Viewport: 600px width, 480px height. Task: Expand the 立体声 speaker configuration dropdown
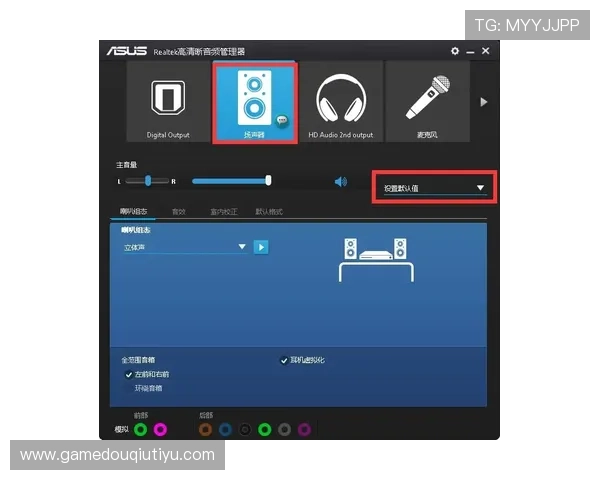coord(184,247)
